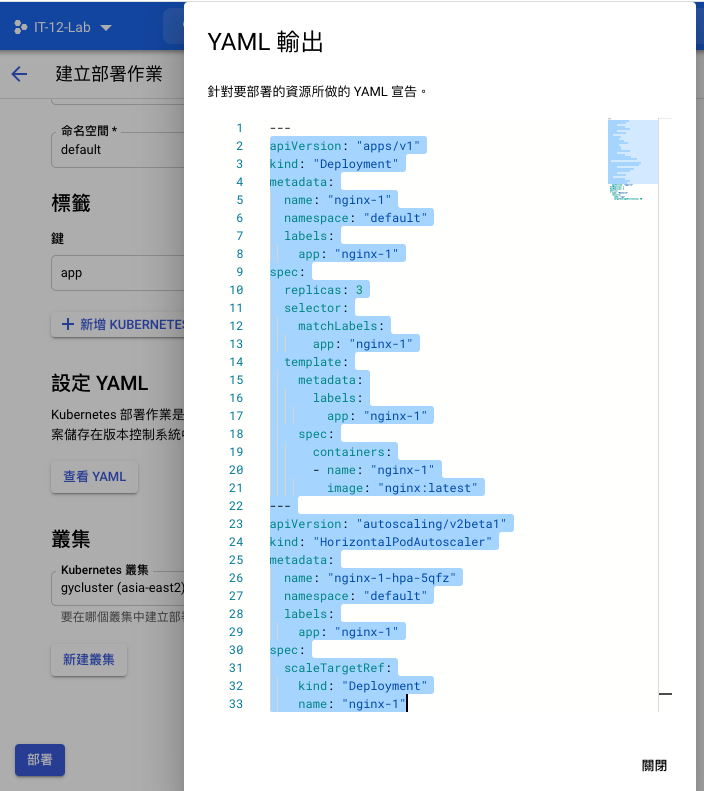Click the 建立部署作業 page heading
The width and height of the screenshot is (704, 791).
109,74
